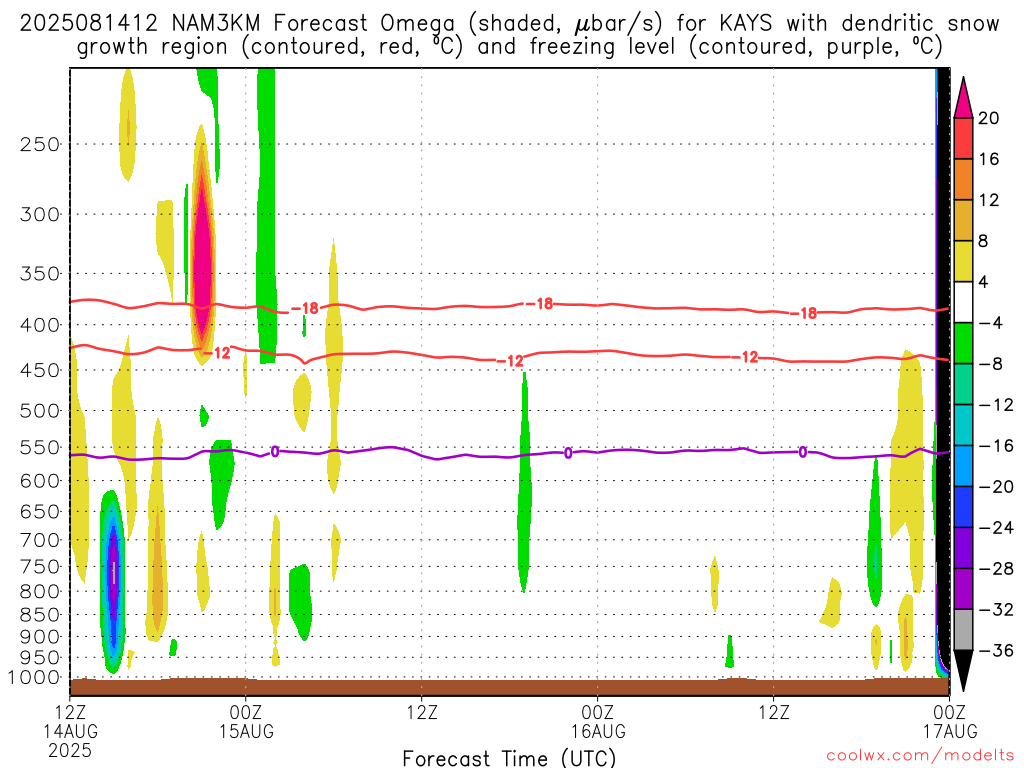Click the 250 pressure axis label

[40, 144]
